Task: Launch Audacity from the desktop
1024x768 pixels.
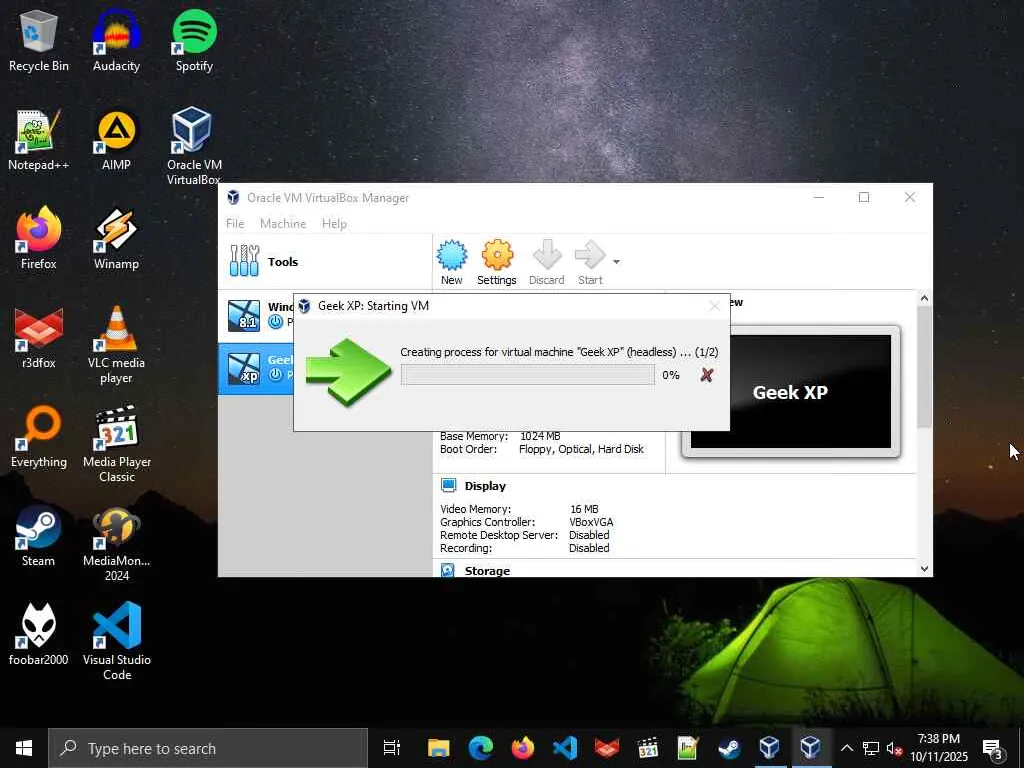Action: point(116,40)
